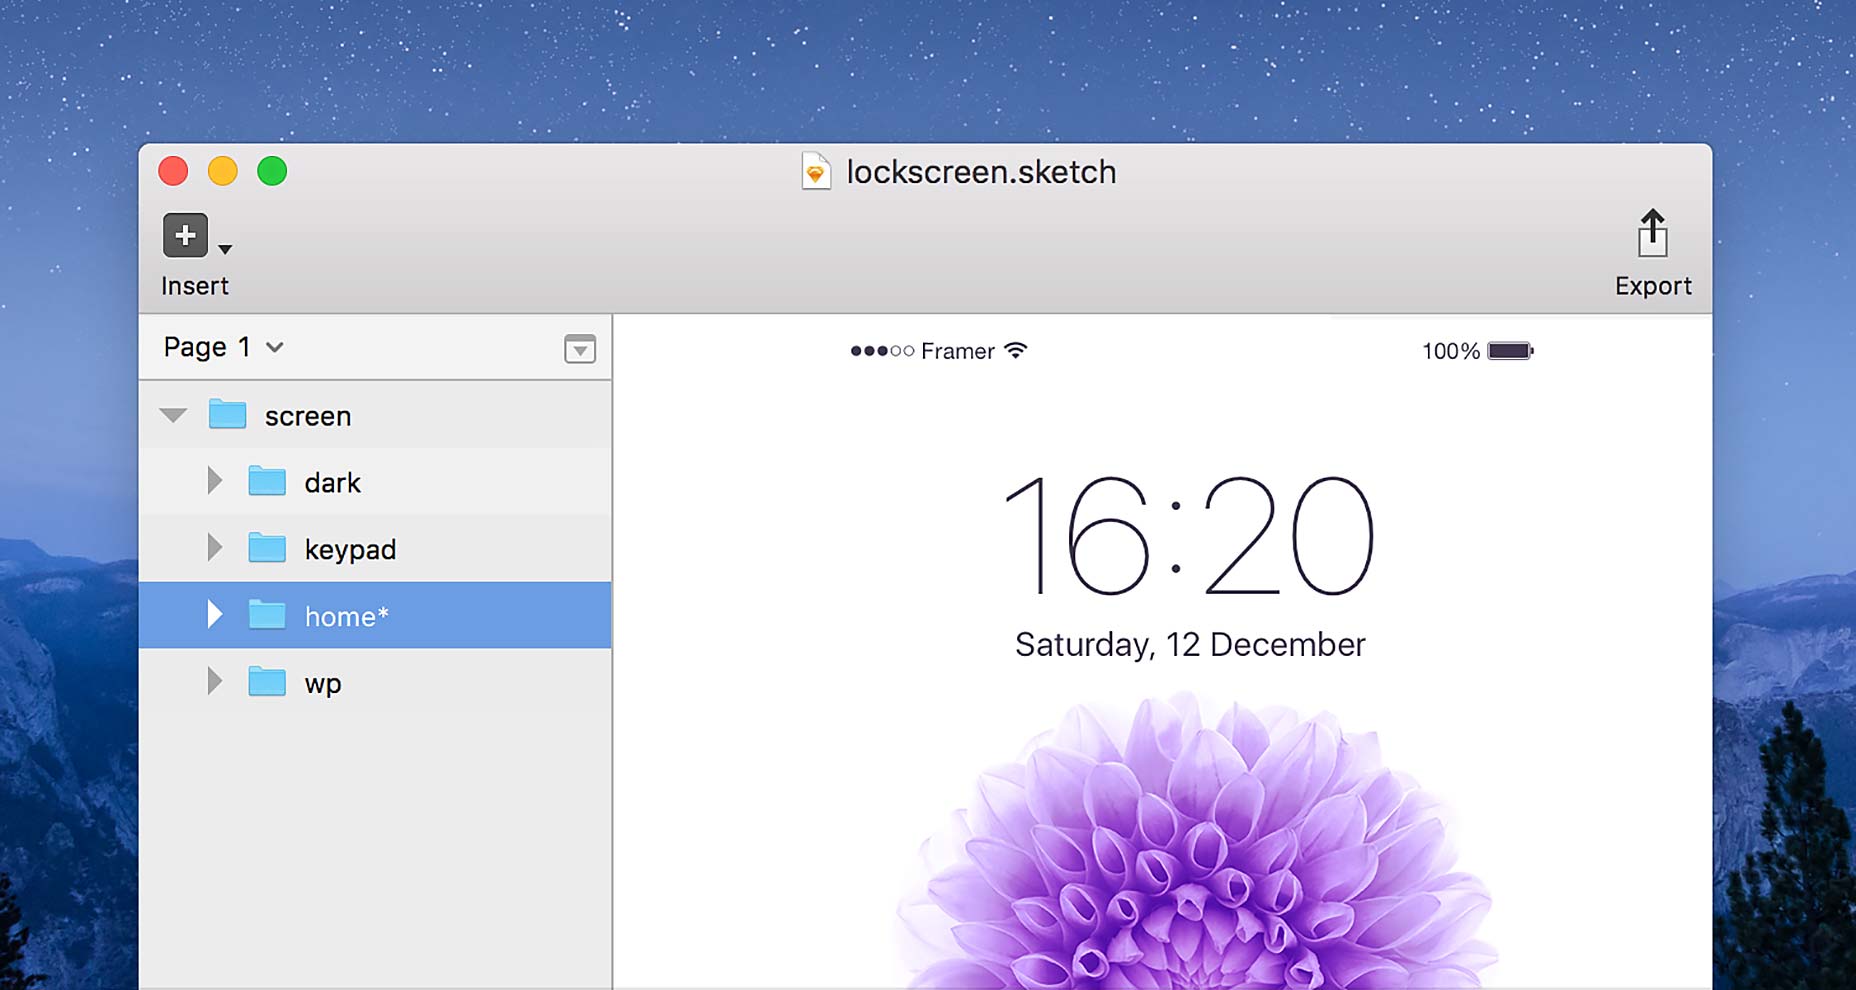Collapse the screen group triangle

pos(173,415)
